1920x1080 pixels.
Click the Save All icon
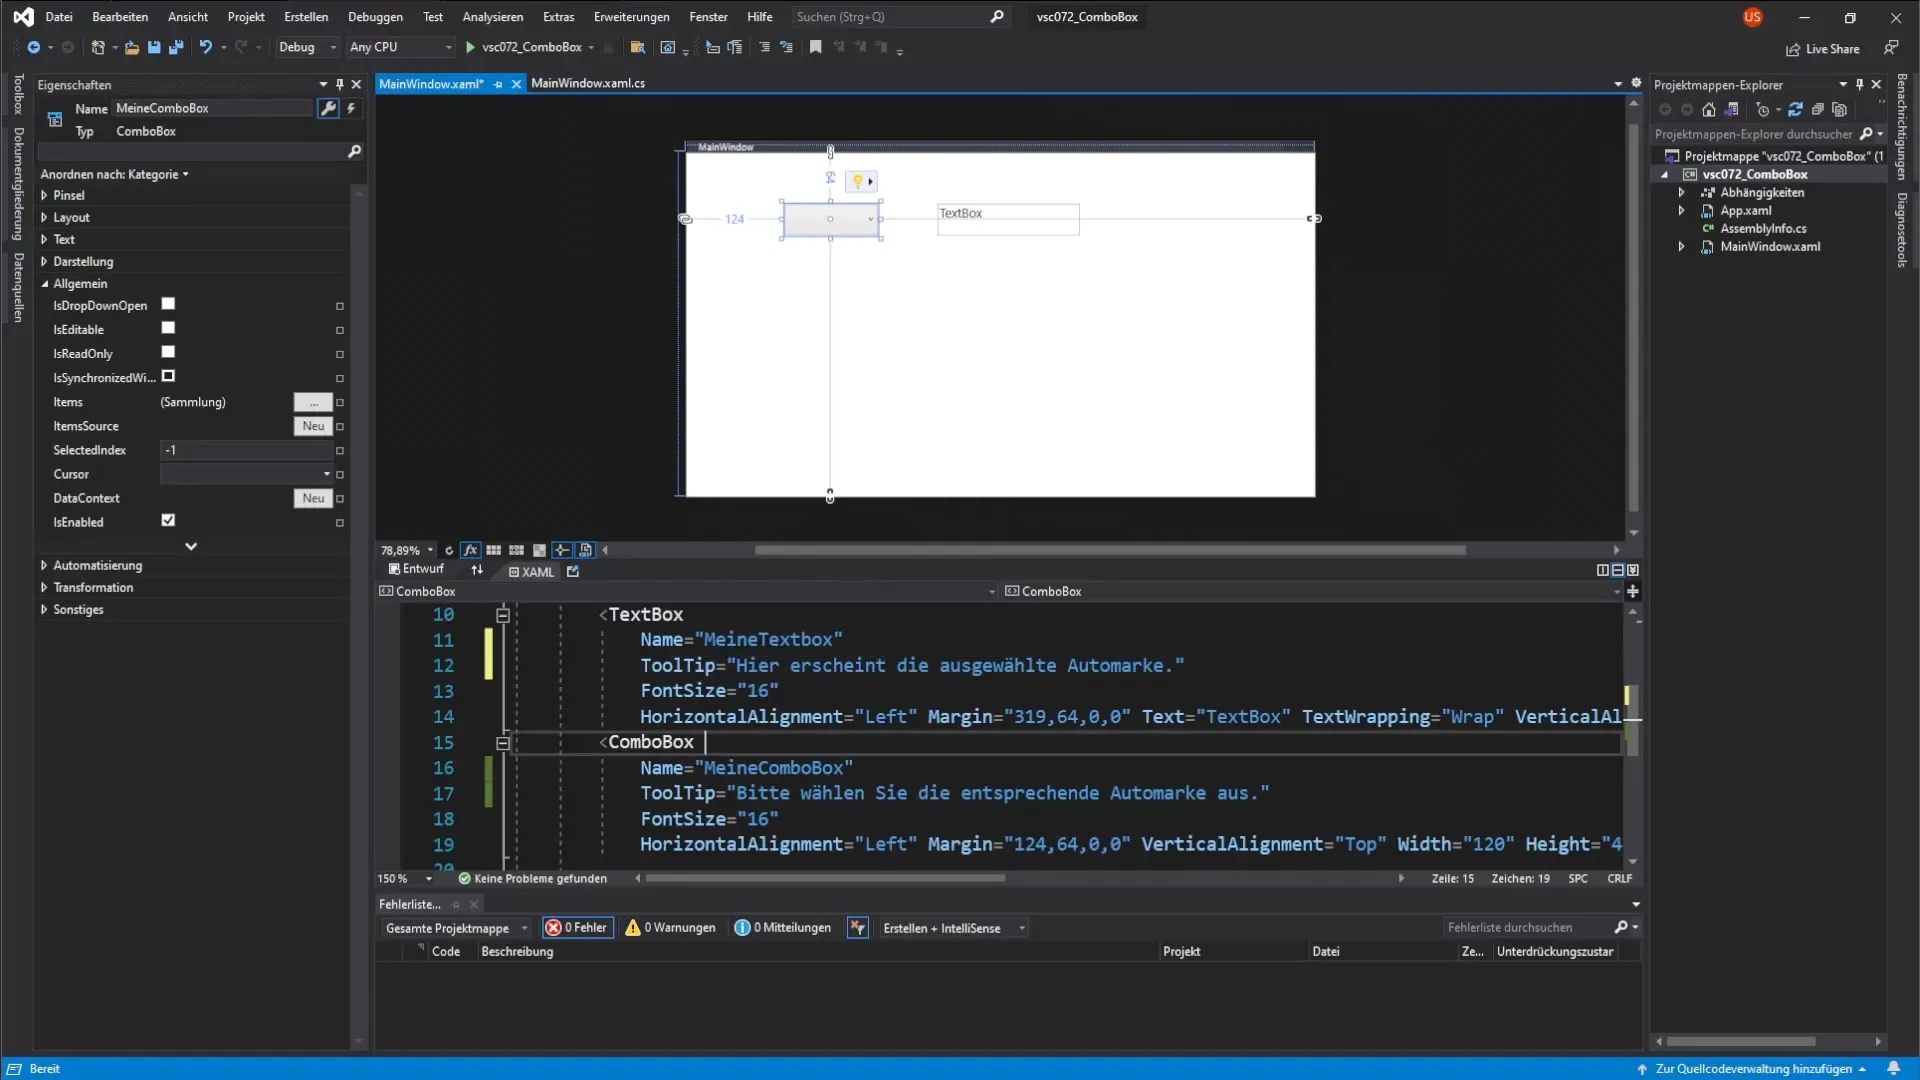click(176, 47)
